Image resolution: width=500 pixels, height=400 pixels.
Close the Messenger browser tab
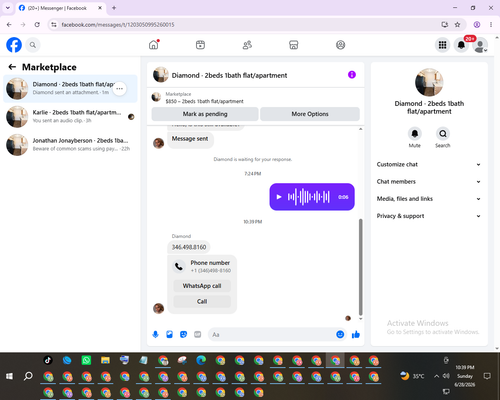click(100, 8)
